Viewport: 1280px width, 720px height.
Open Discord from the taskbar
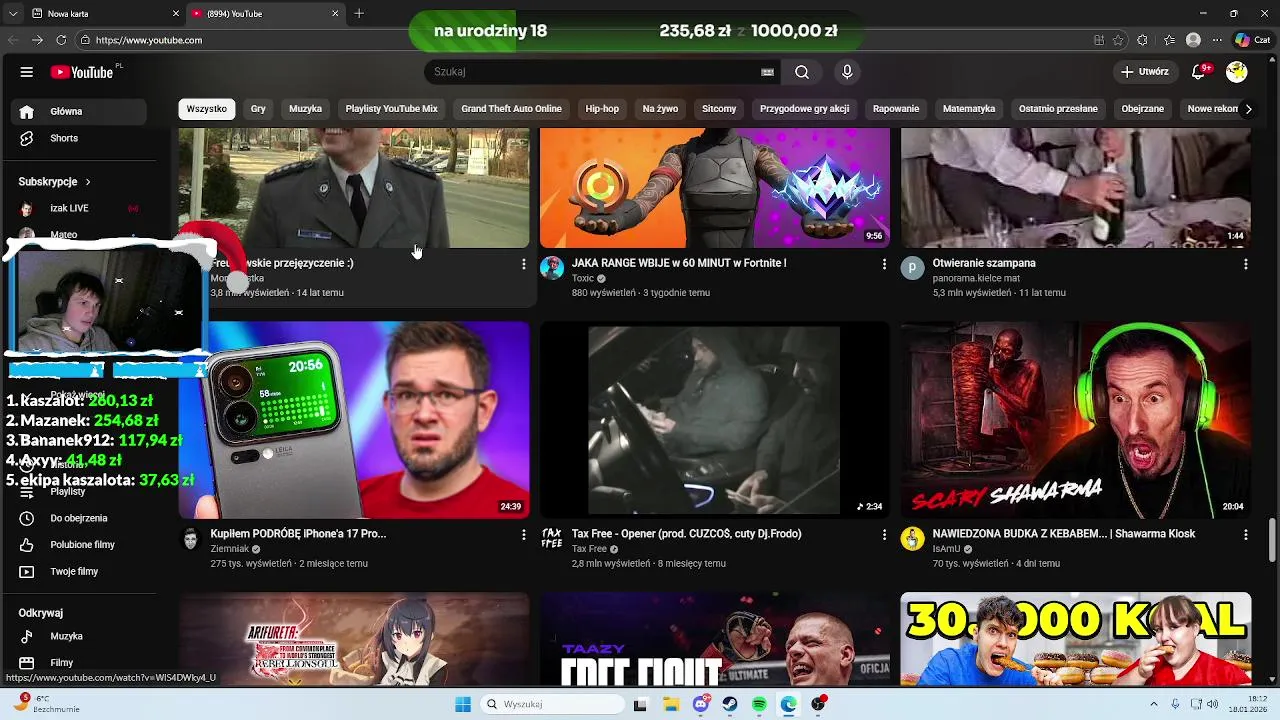tap(700, 704)
